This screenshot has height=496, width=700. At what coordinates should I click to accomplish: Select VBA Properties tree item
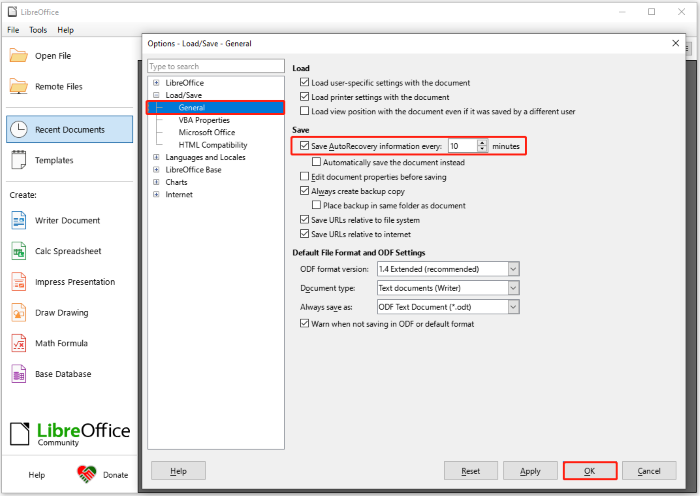pyautogui.click(x=204, y=120)
